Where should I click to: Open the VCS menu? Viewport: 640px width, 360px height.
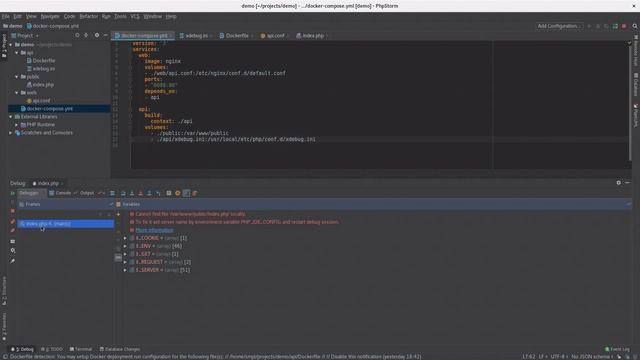click(x=135, y=16)
